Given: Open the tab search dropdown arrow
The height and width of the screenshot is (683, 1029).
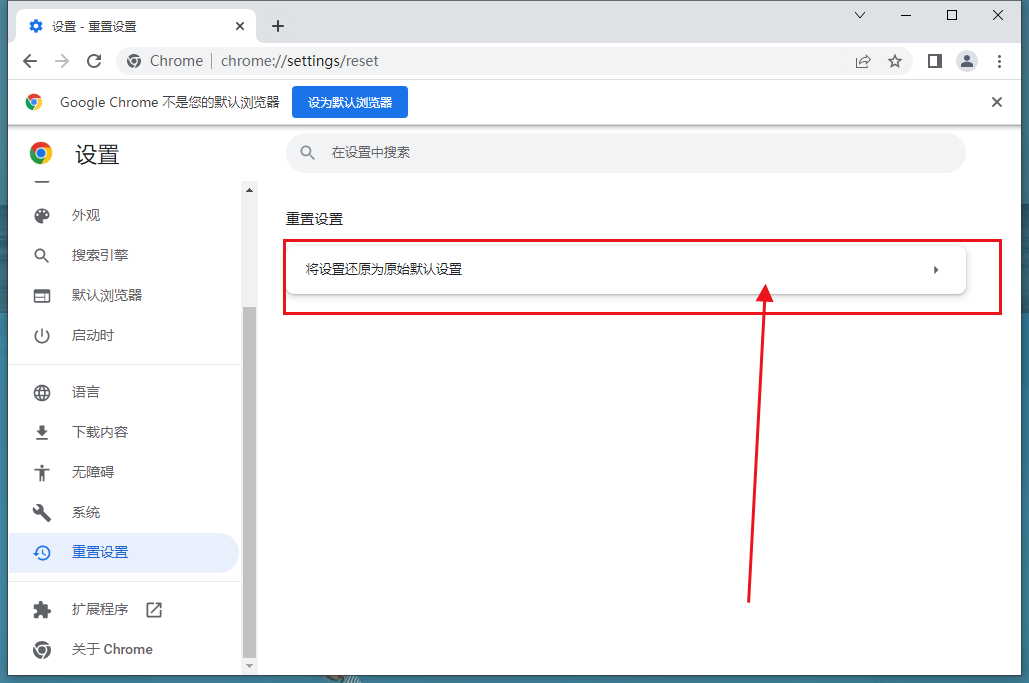Looking at the screenshot, I should [860, 15].
